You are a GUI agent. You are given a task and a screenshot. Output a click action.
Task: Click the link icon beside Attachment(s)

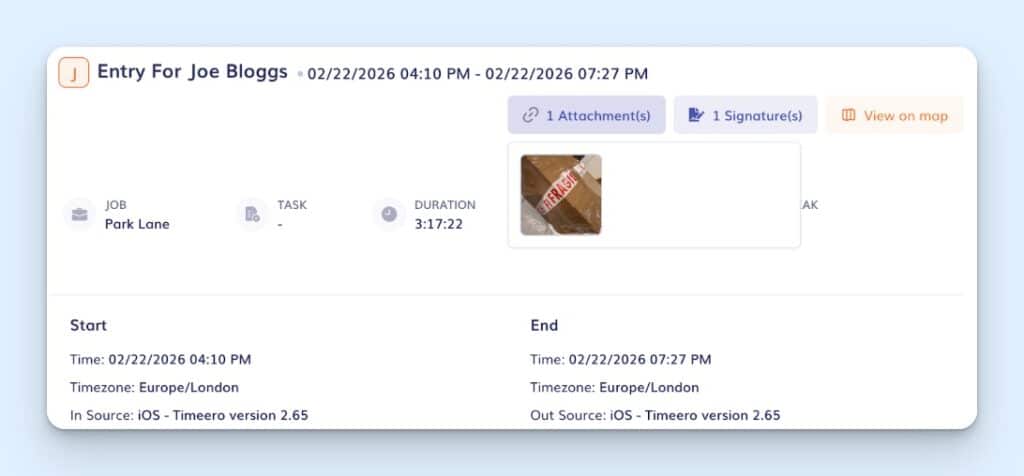(531, 115)
